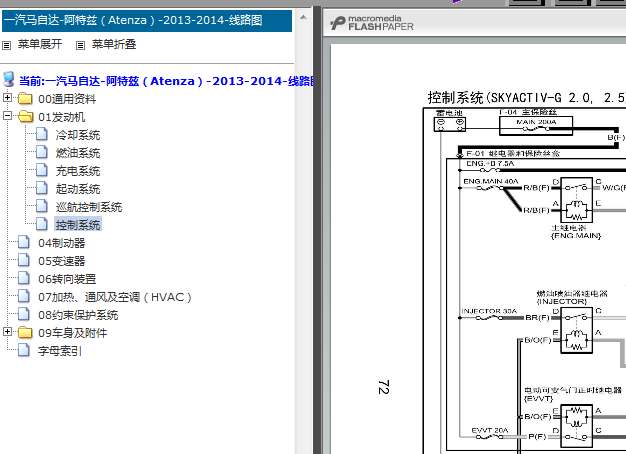
Task: Select the 01发动机 tree entry
Action: click(x=61, y=117)
